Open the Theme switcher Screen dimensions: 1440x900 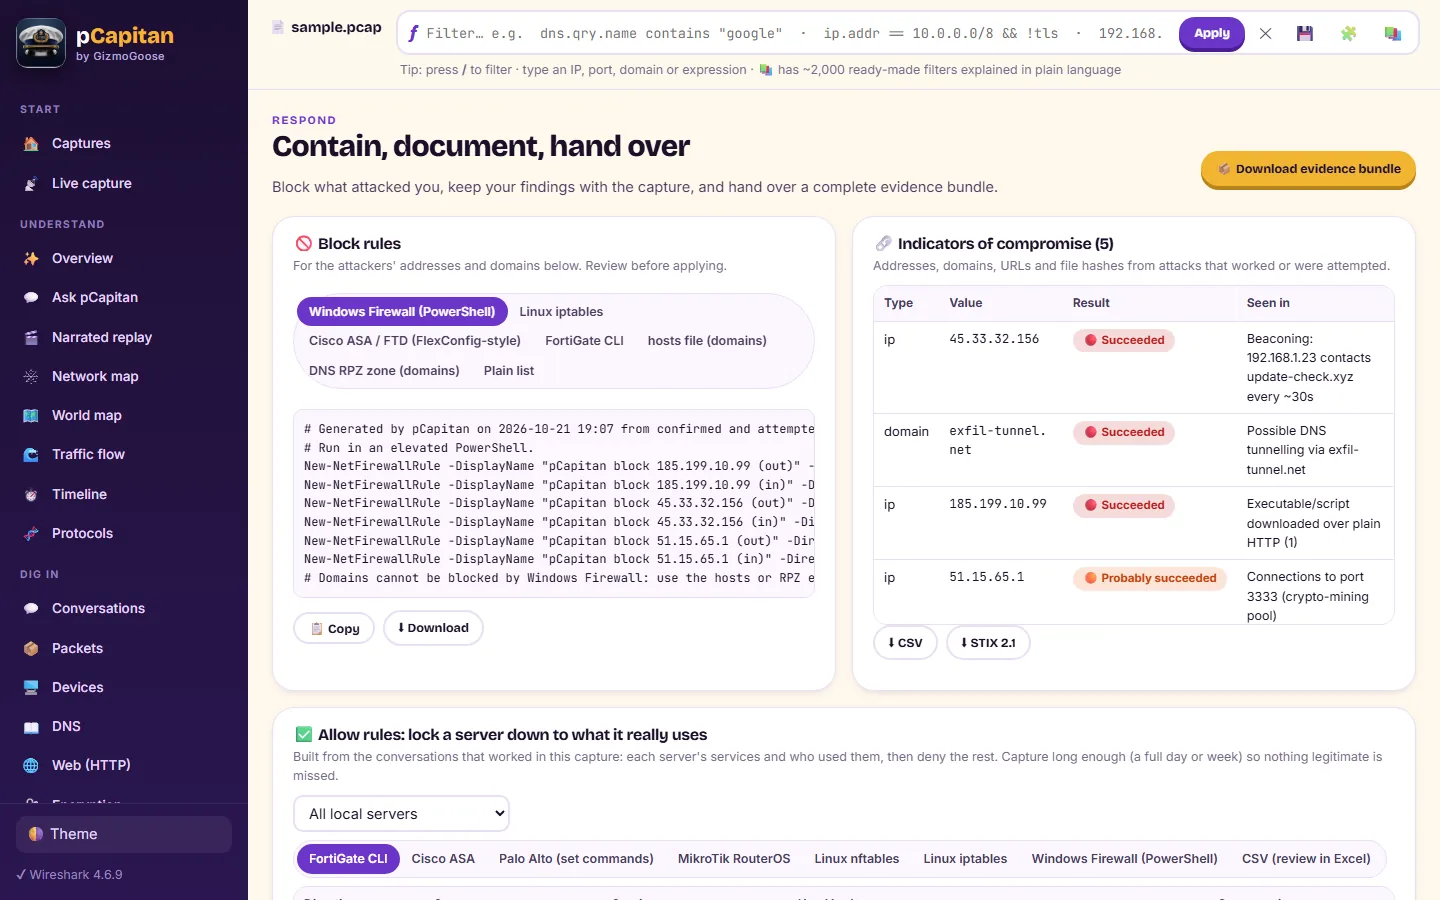(x=124, y=834)
